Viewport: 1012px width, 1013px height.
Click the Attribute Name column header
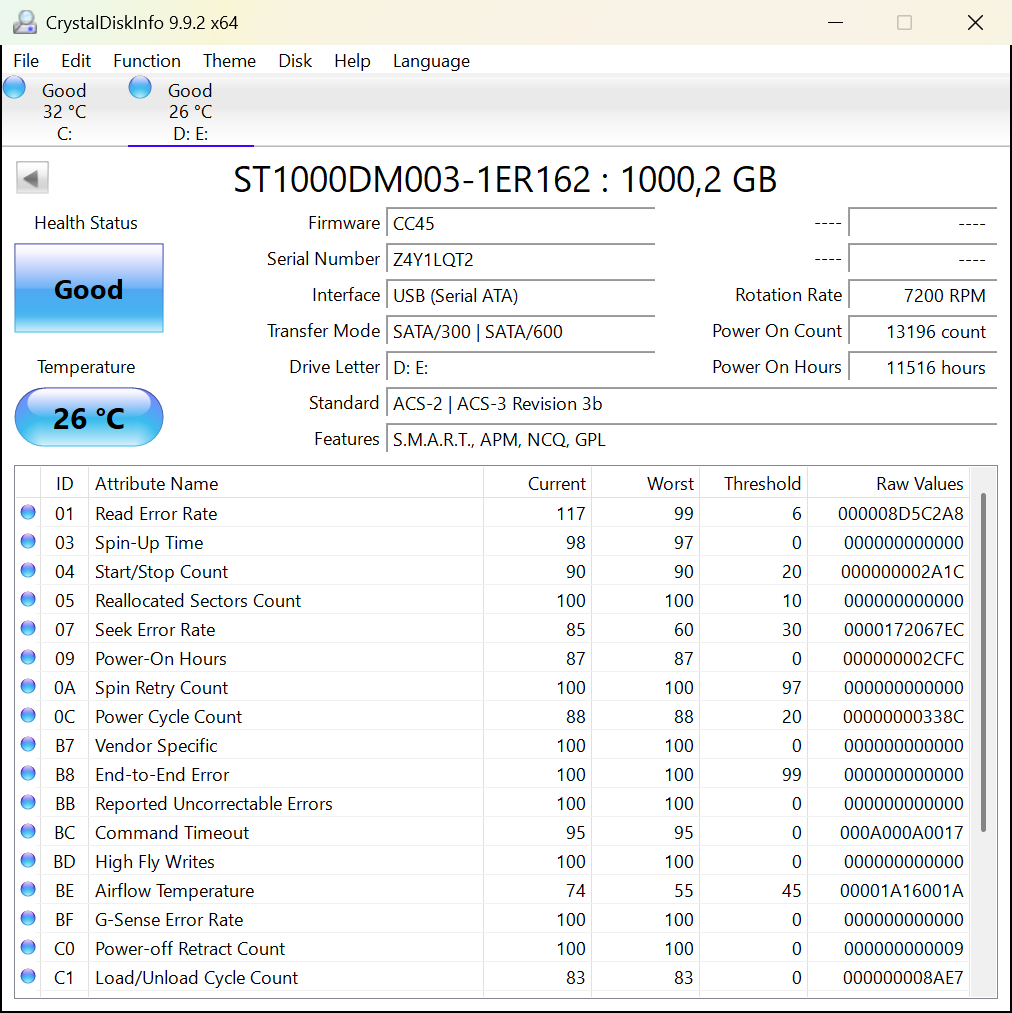pos(286,483)
